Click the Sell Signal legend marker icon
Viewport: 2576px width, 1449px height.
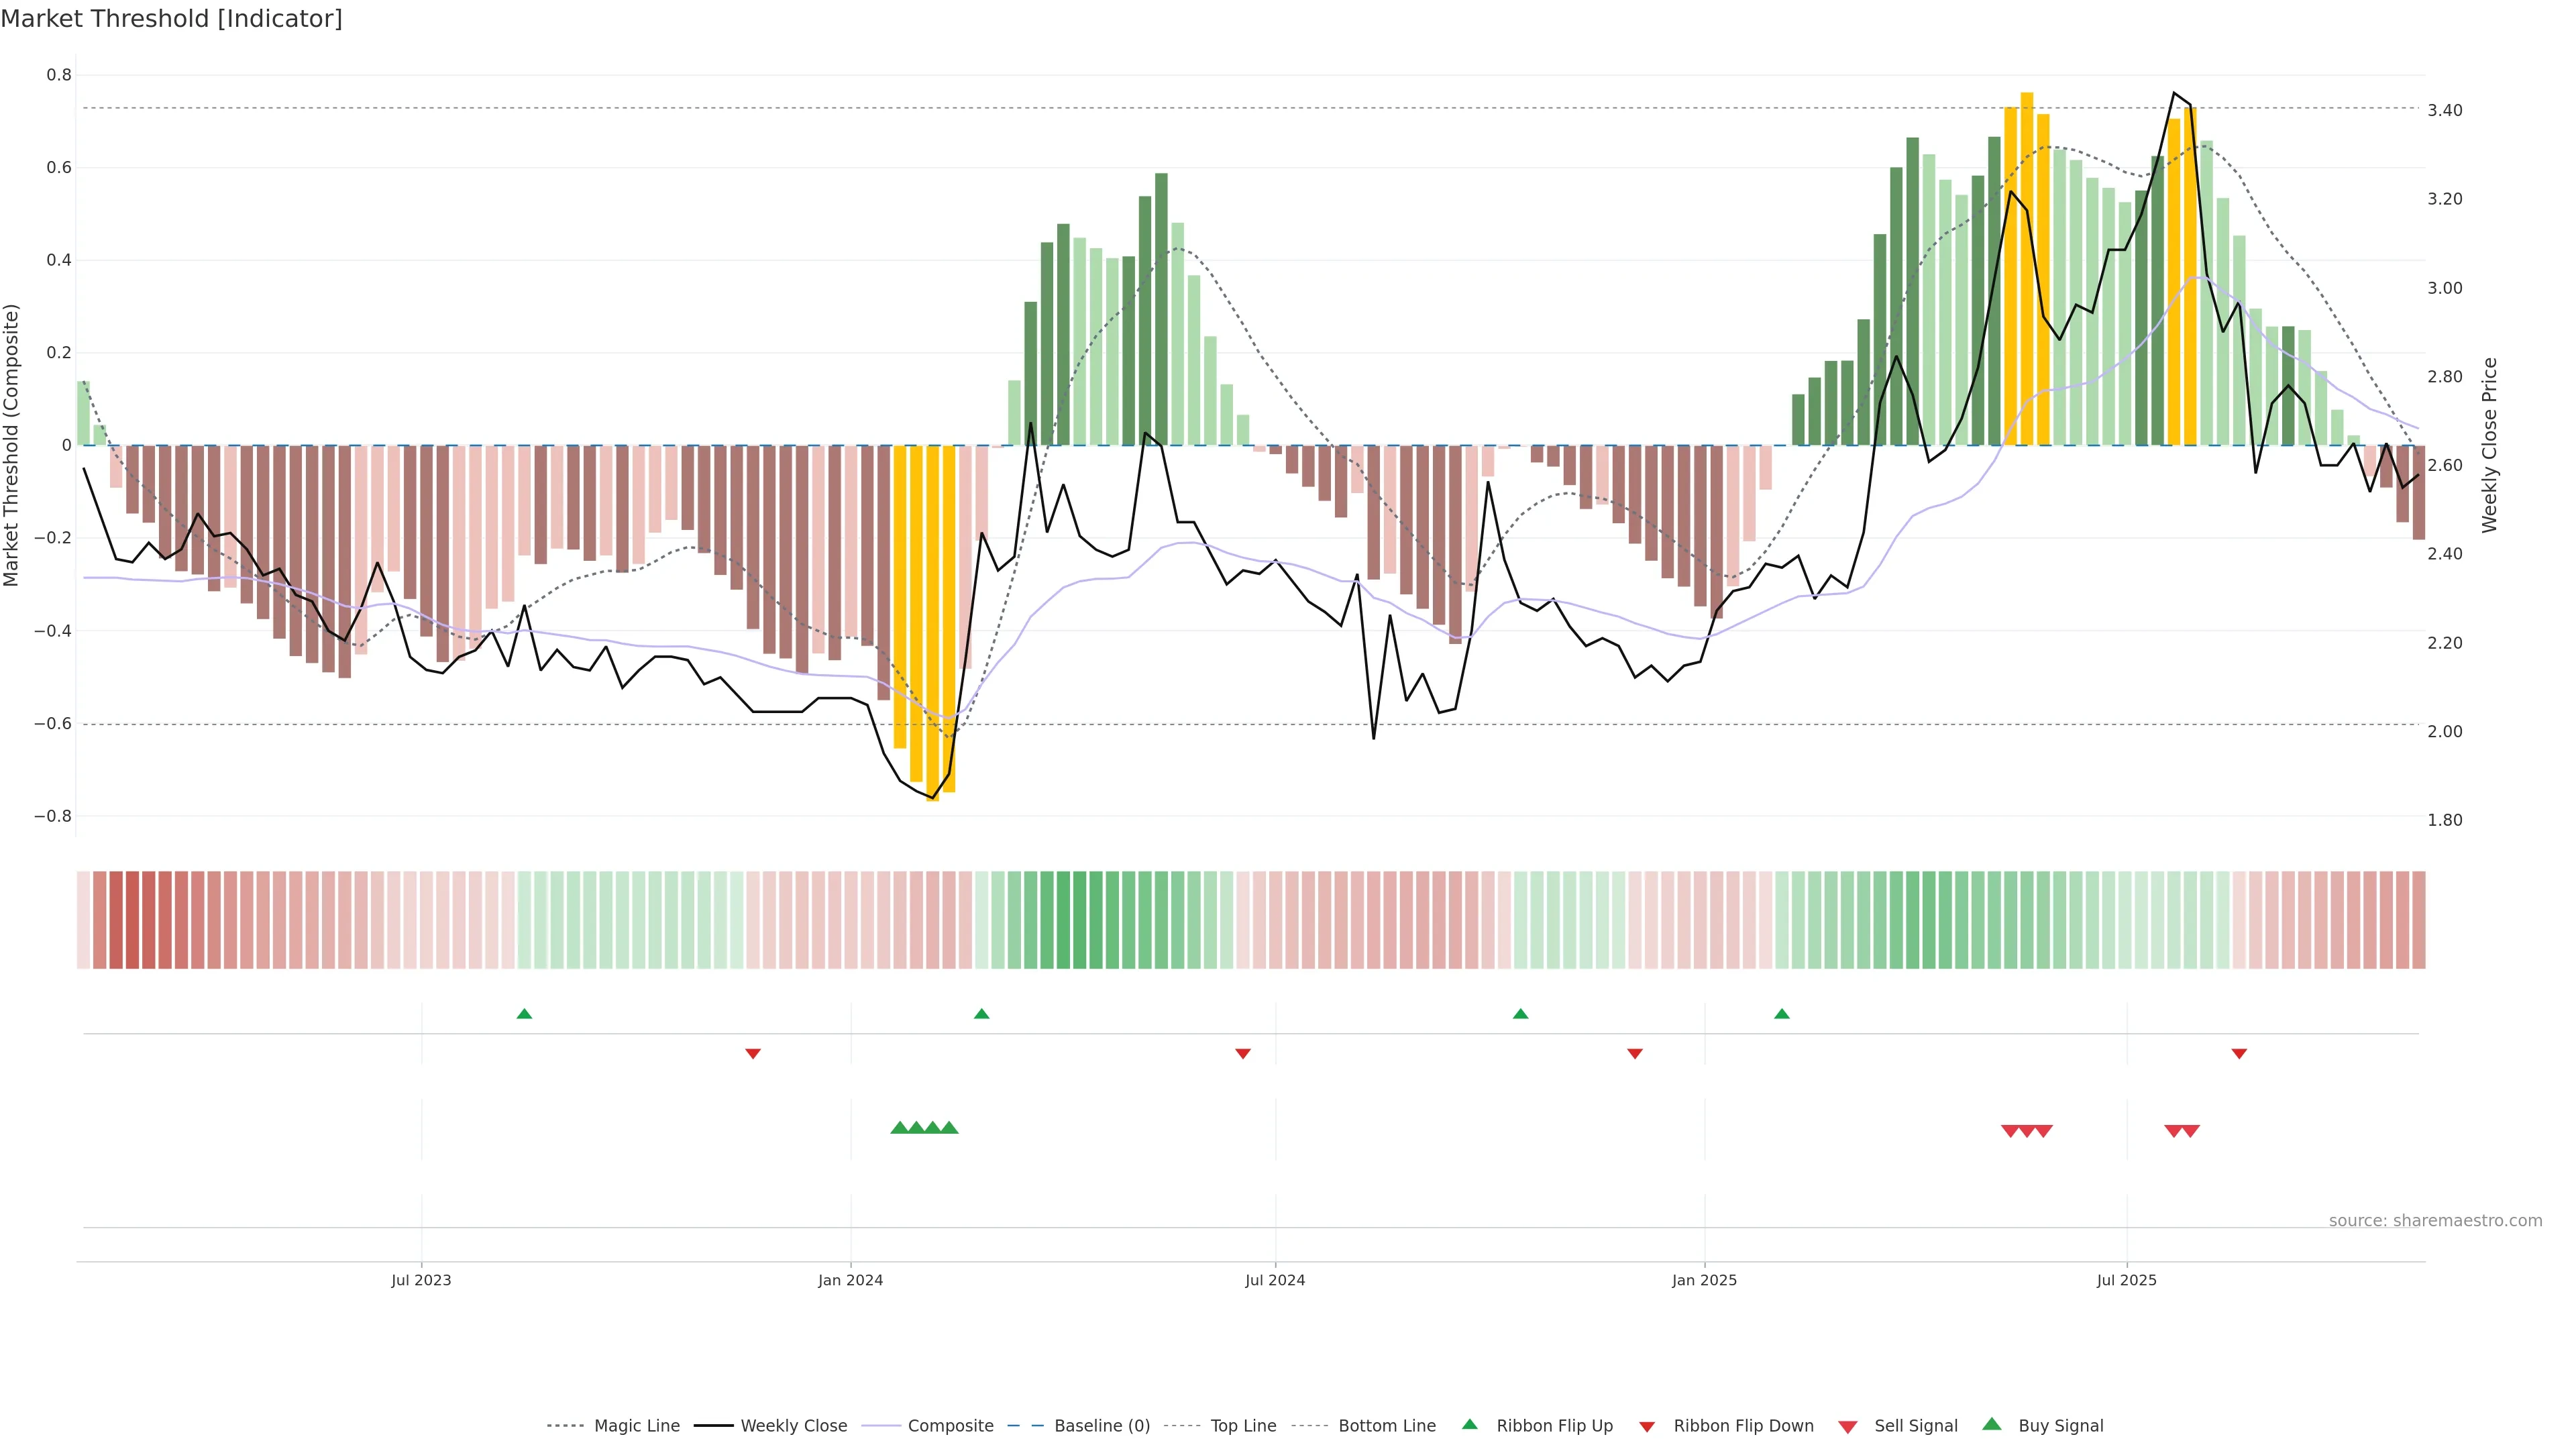click(1847, 1427)
